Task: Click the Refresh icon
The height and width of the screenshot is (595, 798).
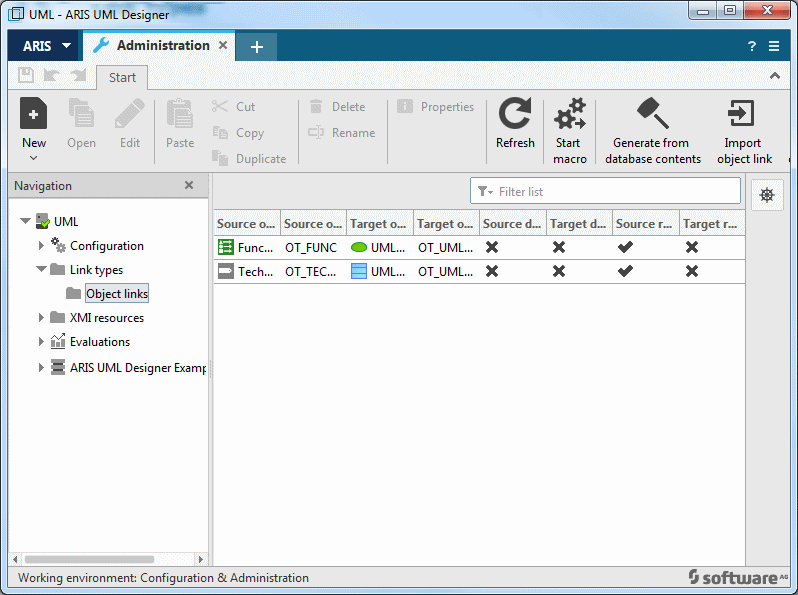Action: tap(515, 113)
